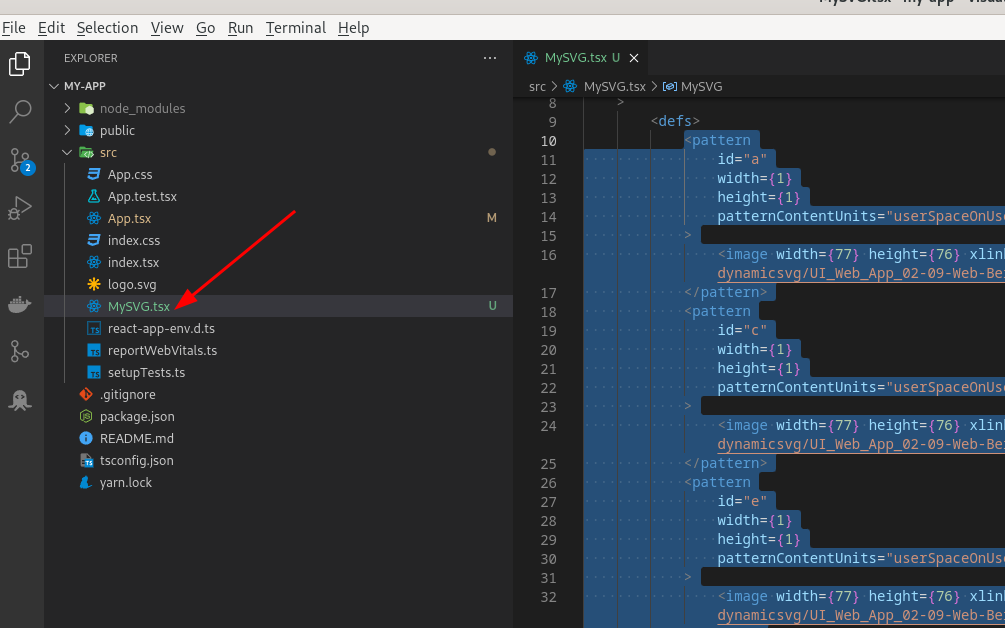1005x628 pixels.
Task: Open the Docker extension panel
Action: tap(20, 304)
